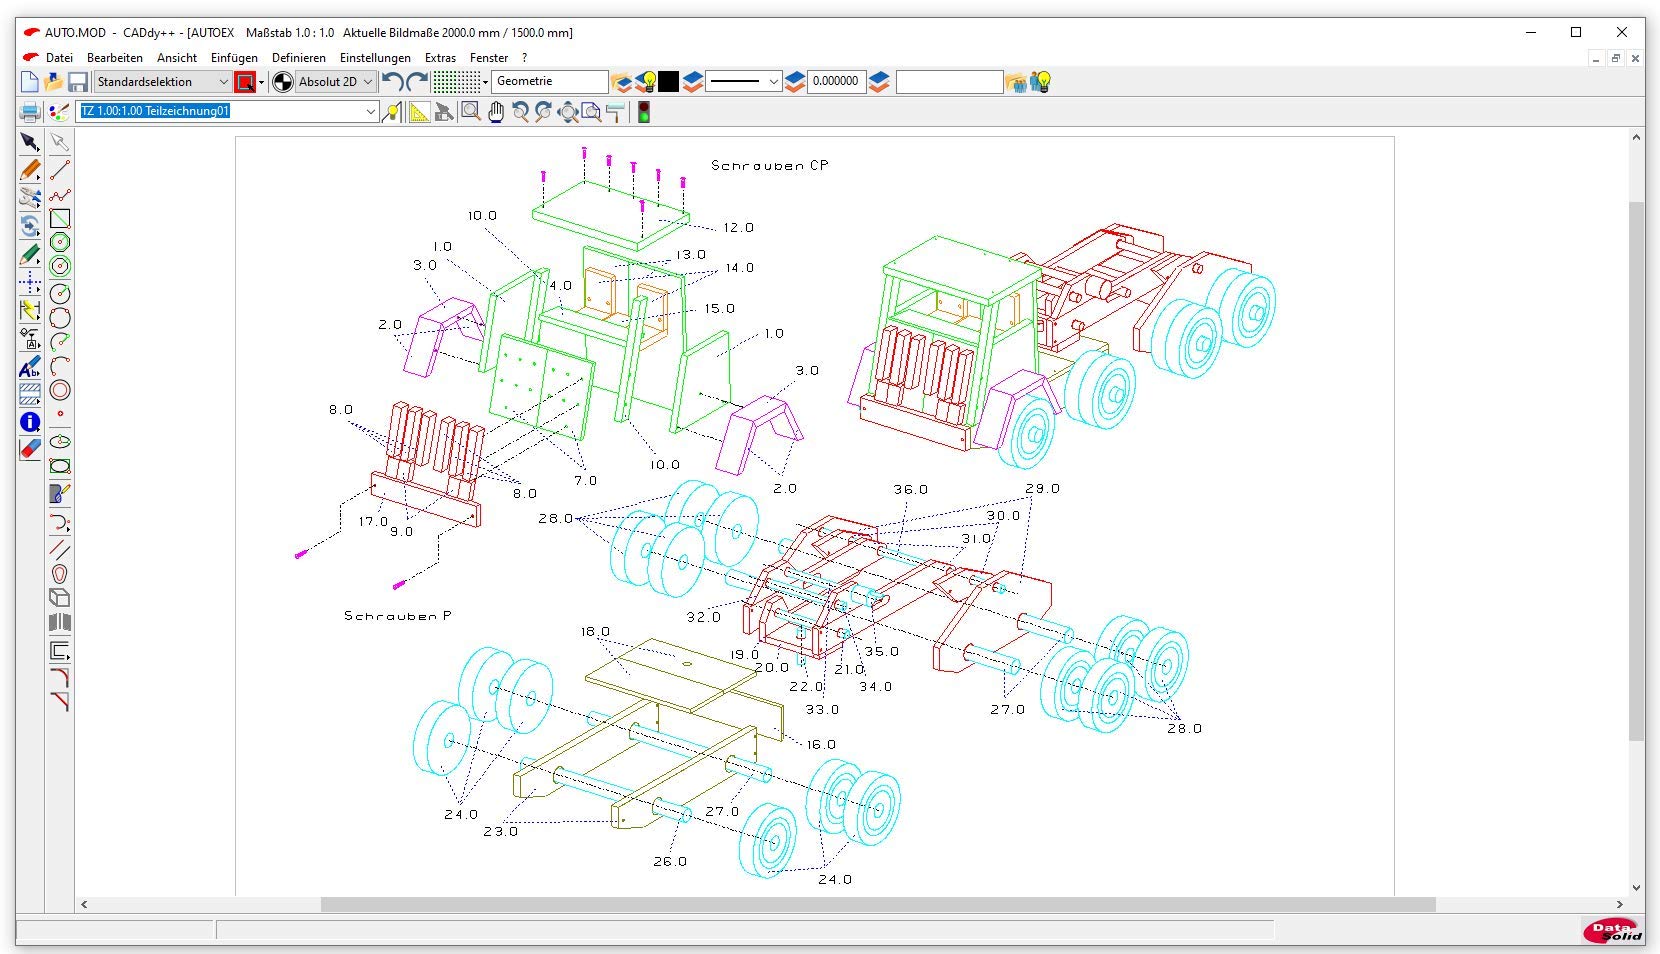The image size is (1660, 954).
Task: Open the Absolut 2D coordinate dropdown
Action: coord(335,82)
